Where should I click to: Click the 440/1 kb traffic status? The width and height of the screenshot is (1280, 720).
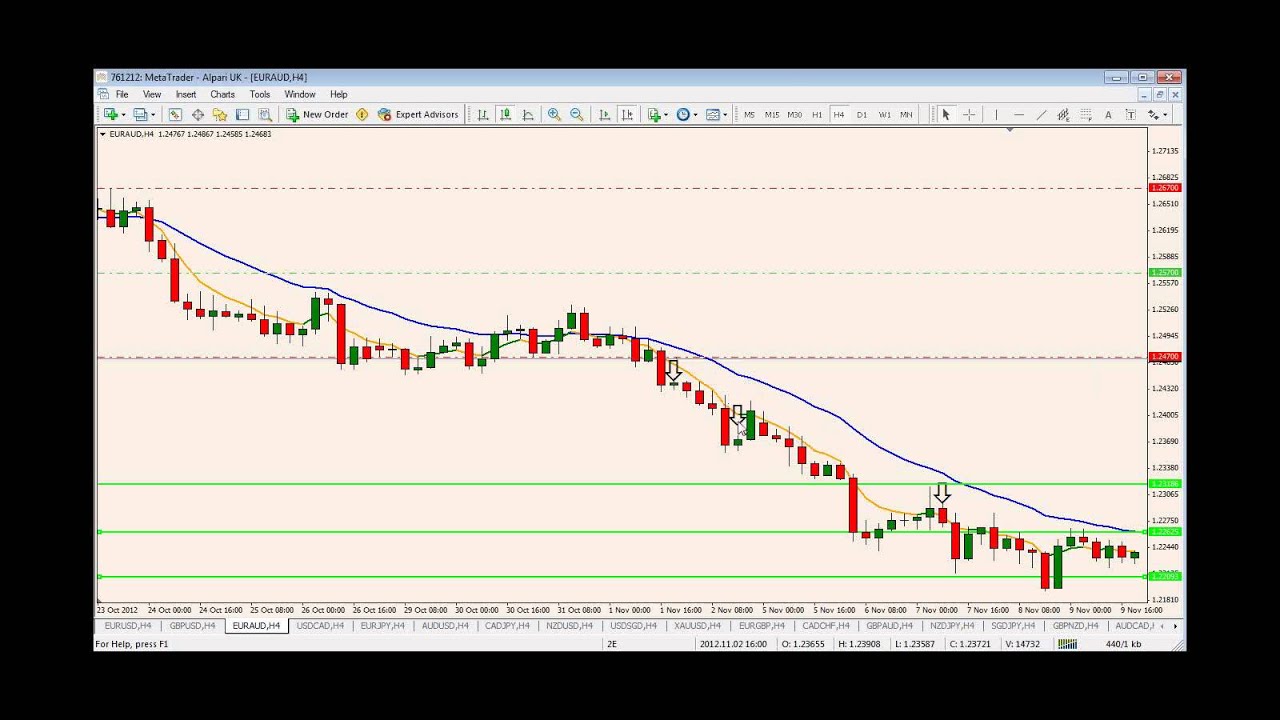pyautogui.click(x=1123, y=644)
